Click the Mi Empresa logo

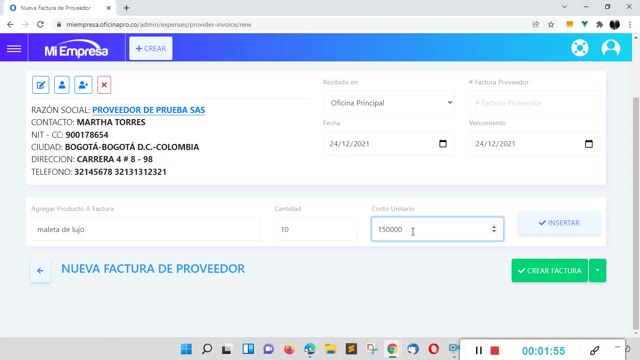[76, 49]
